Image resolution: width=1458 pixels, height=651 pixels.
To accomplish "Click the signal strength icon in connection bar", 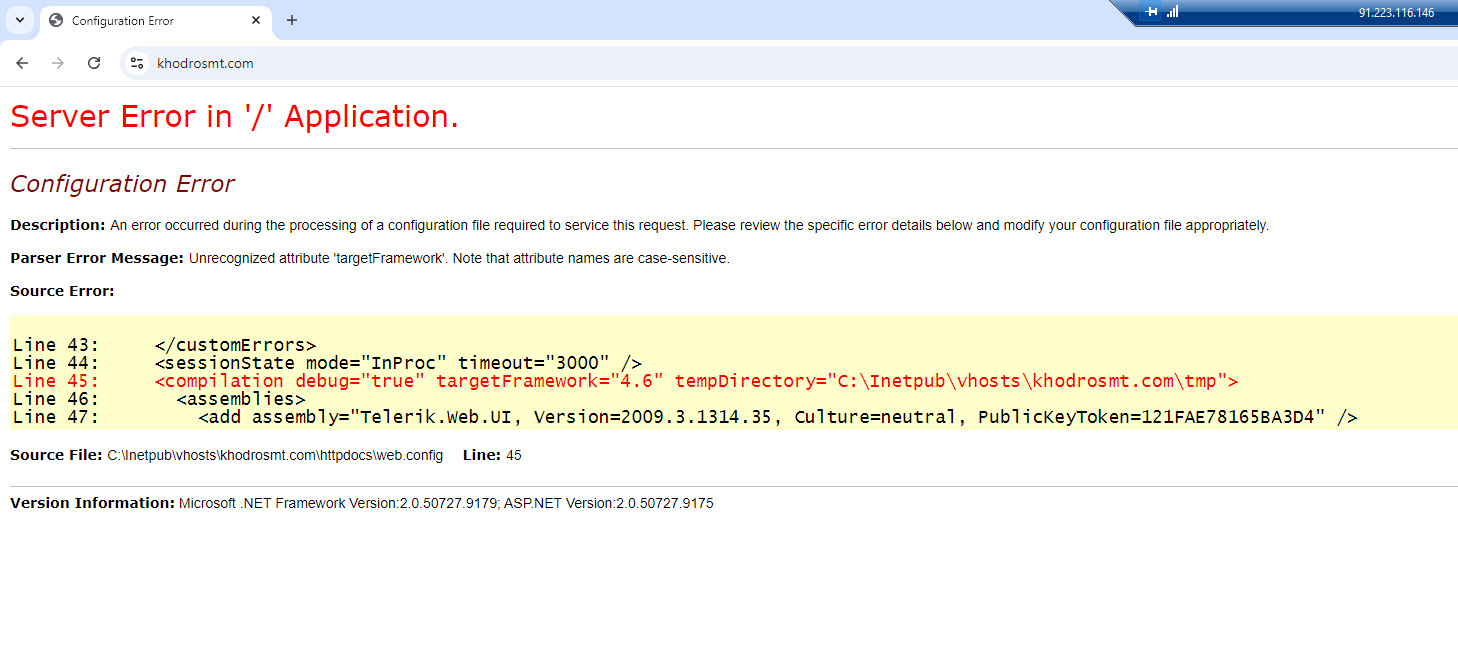I will tap(1172, 12).
